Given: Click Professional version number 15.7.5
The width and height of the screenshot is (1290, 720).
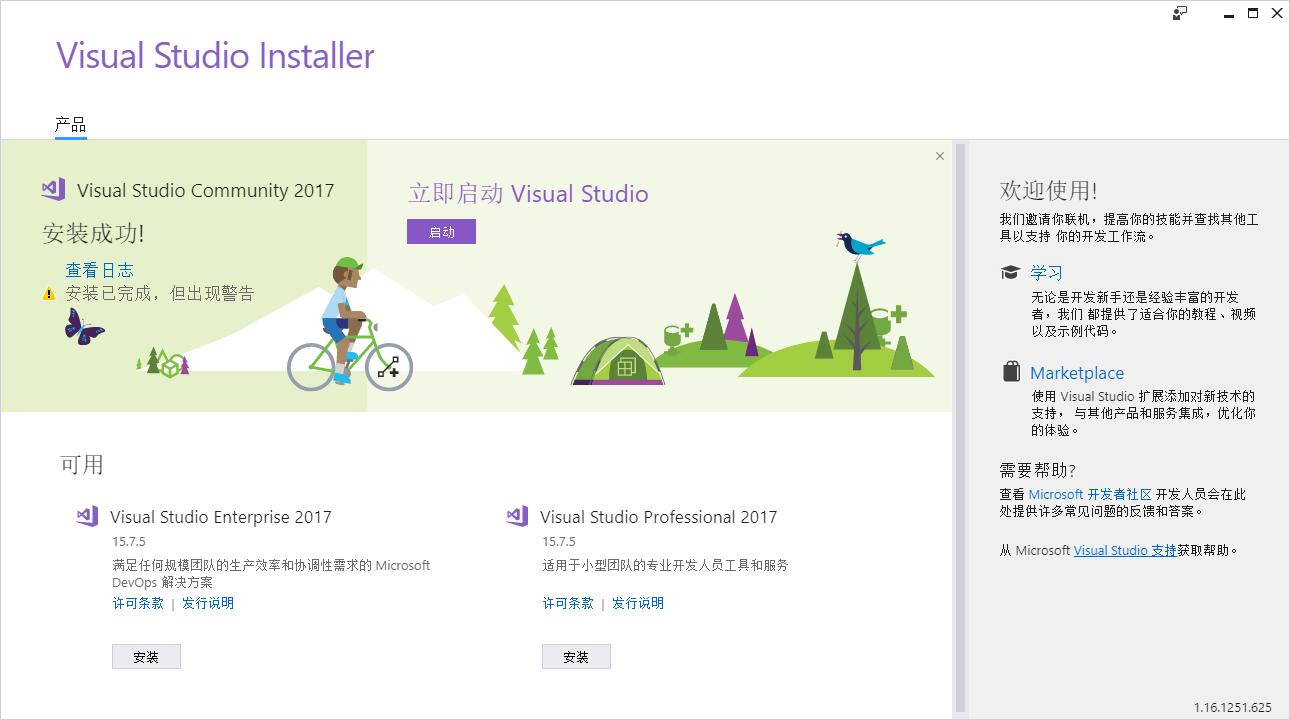Looking at the screenshot, I should tap(559, 541).
